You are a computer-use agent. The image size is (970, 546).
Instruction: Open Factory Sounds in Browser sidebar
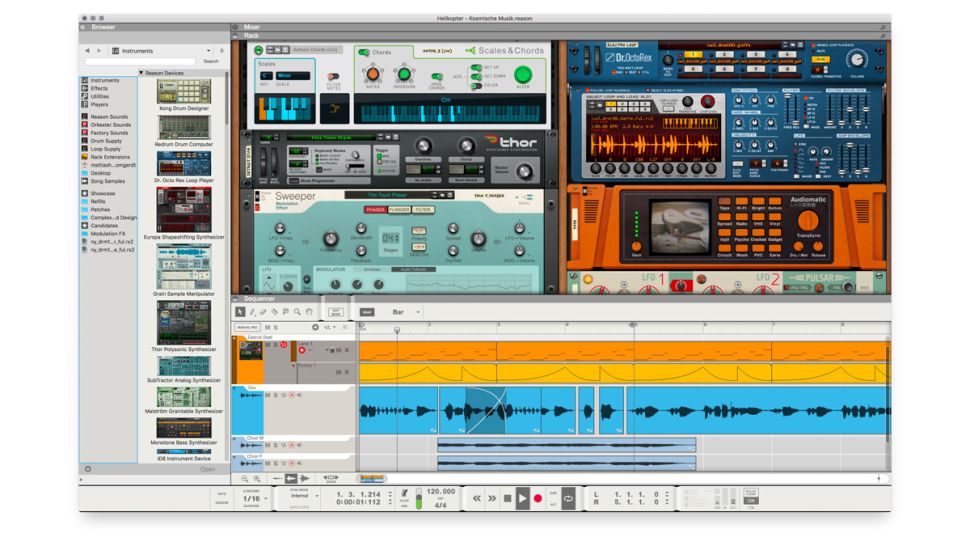point(109,133)
